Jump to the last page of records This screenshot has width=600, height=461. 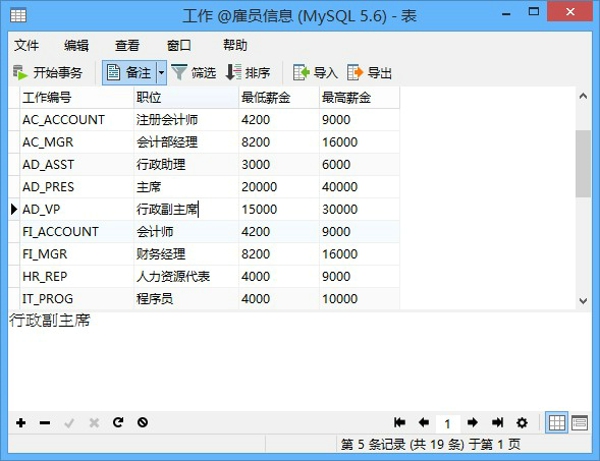(x=496, y=423)
